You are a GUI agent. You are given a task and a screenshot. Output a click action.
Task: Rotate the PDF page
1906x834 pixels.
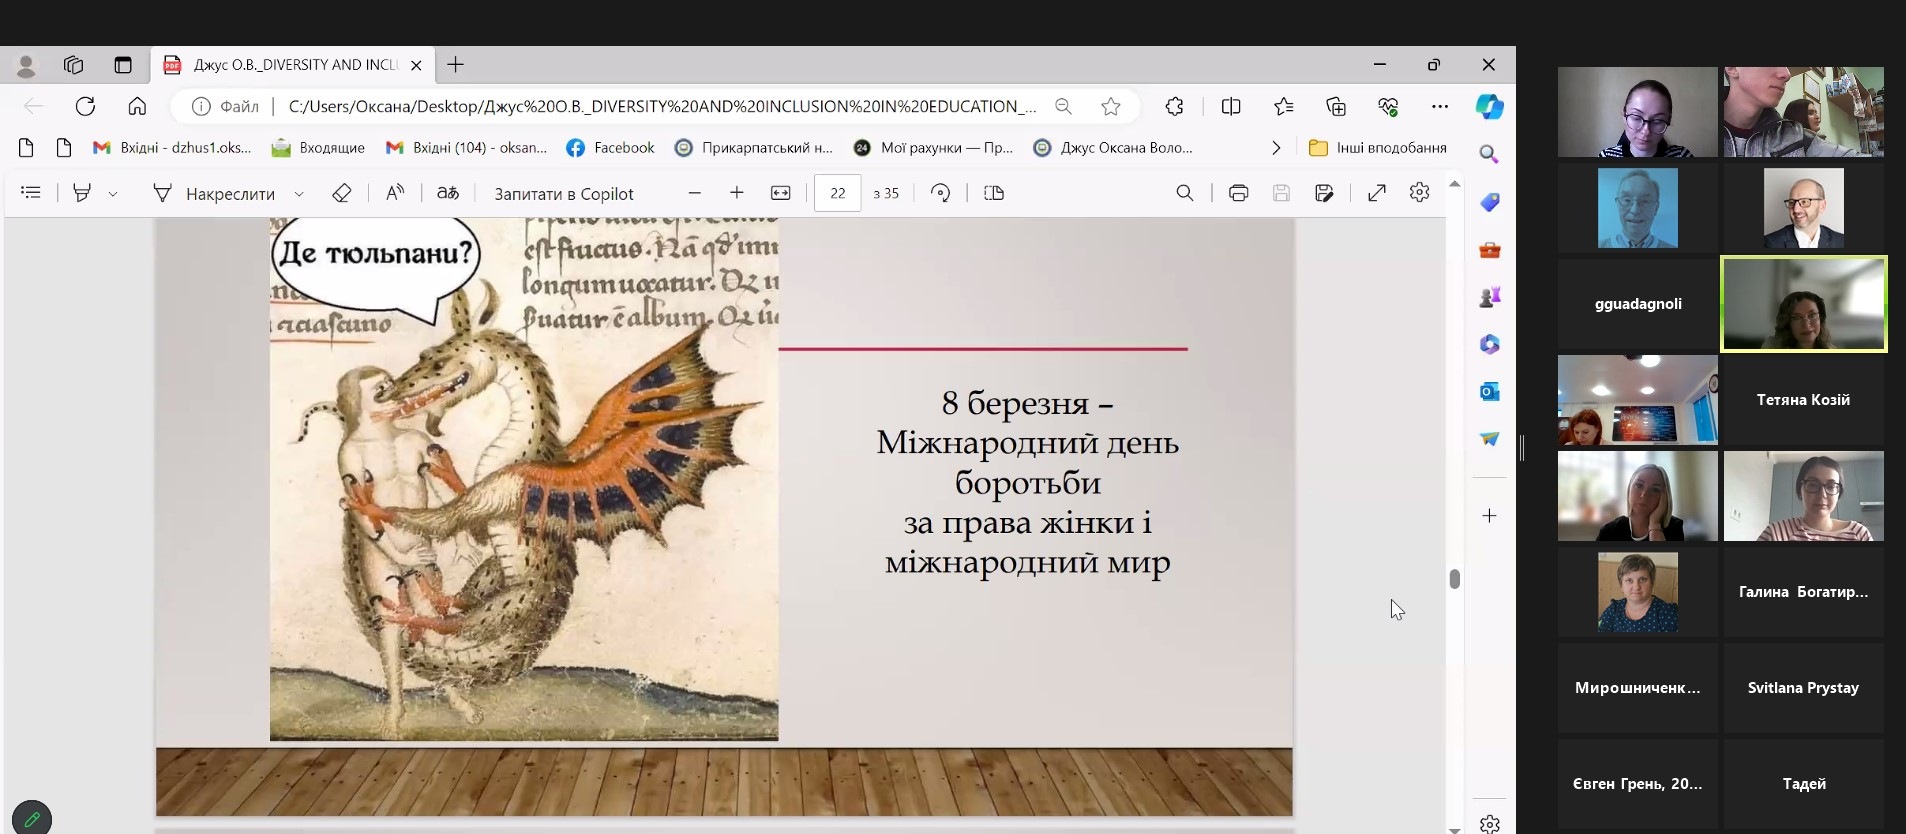tap(940, 193)
